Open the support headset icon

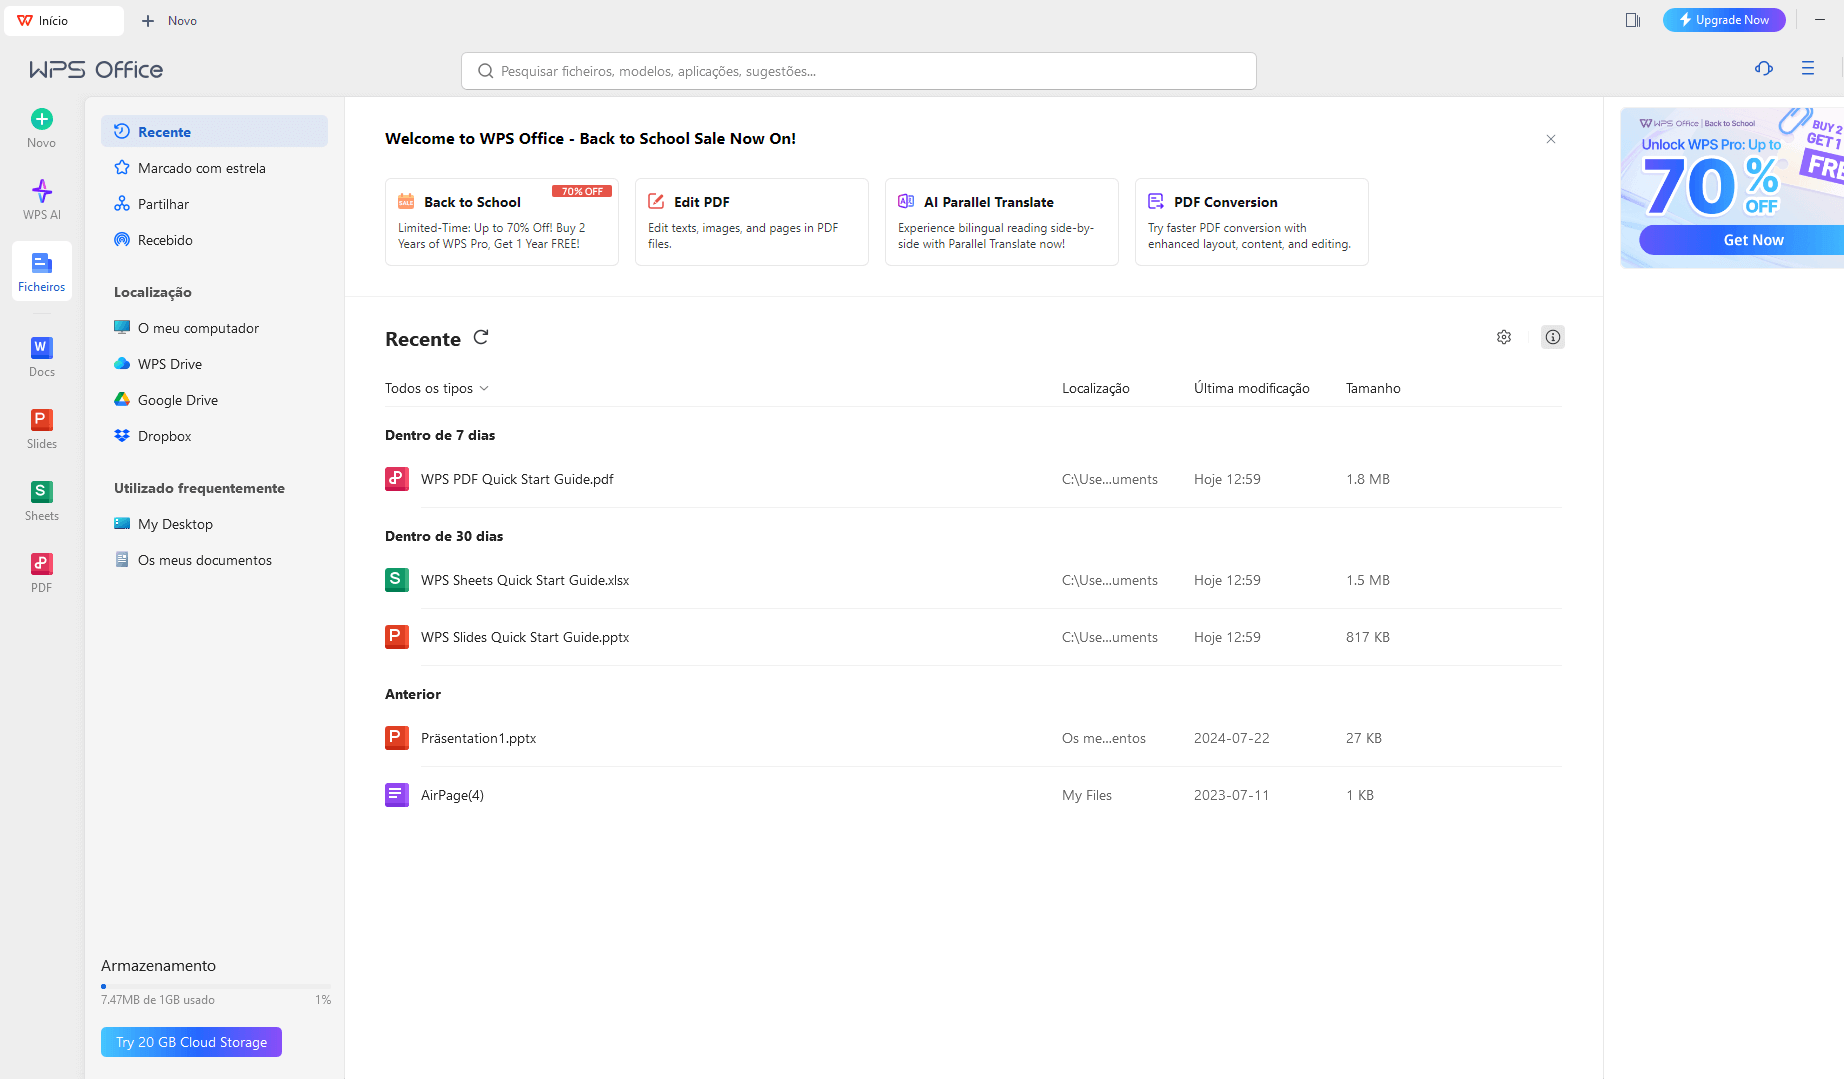[1764, 68]
